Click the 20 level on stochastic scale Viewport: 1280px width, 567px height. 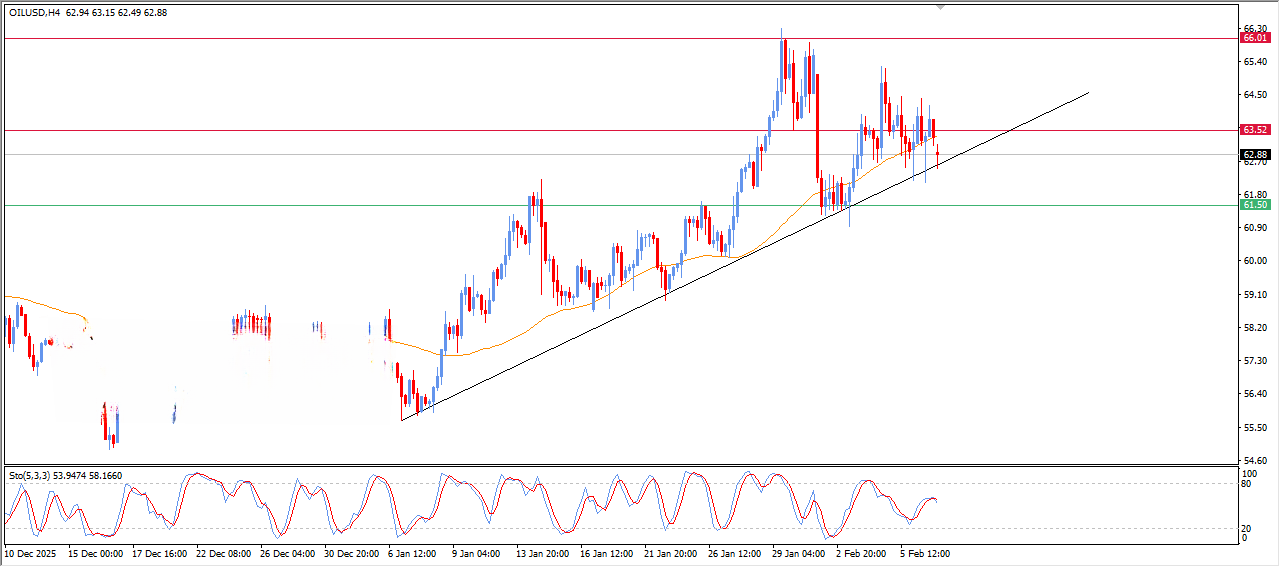pyautogui.click(x=1246, y=528)
